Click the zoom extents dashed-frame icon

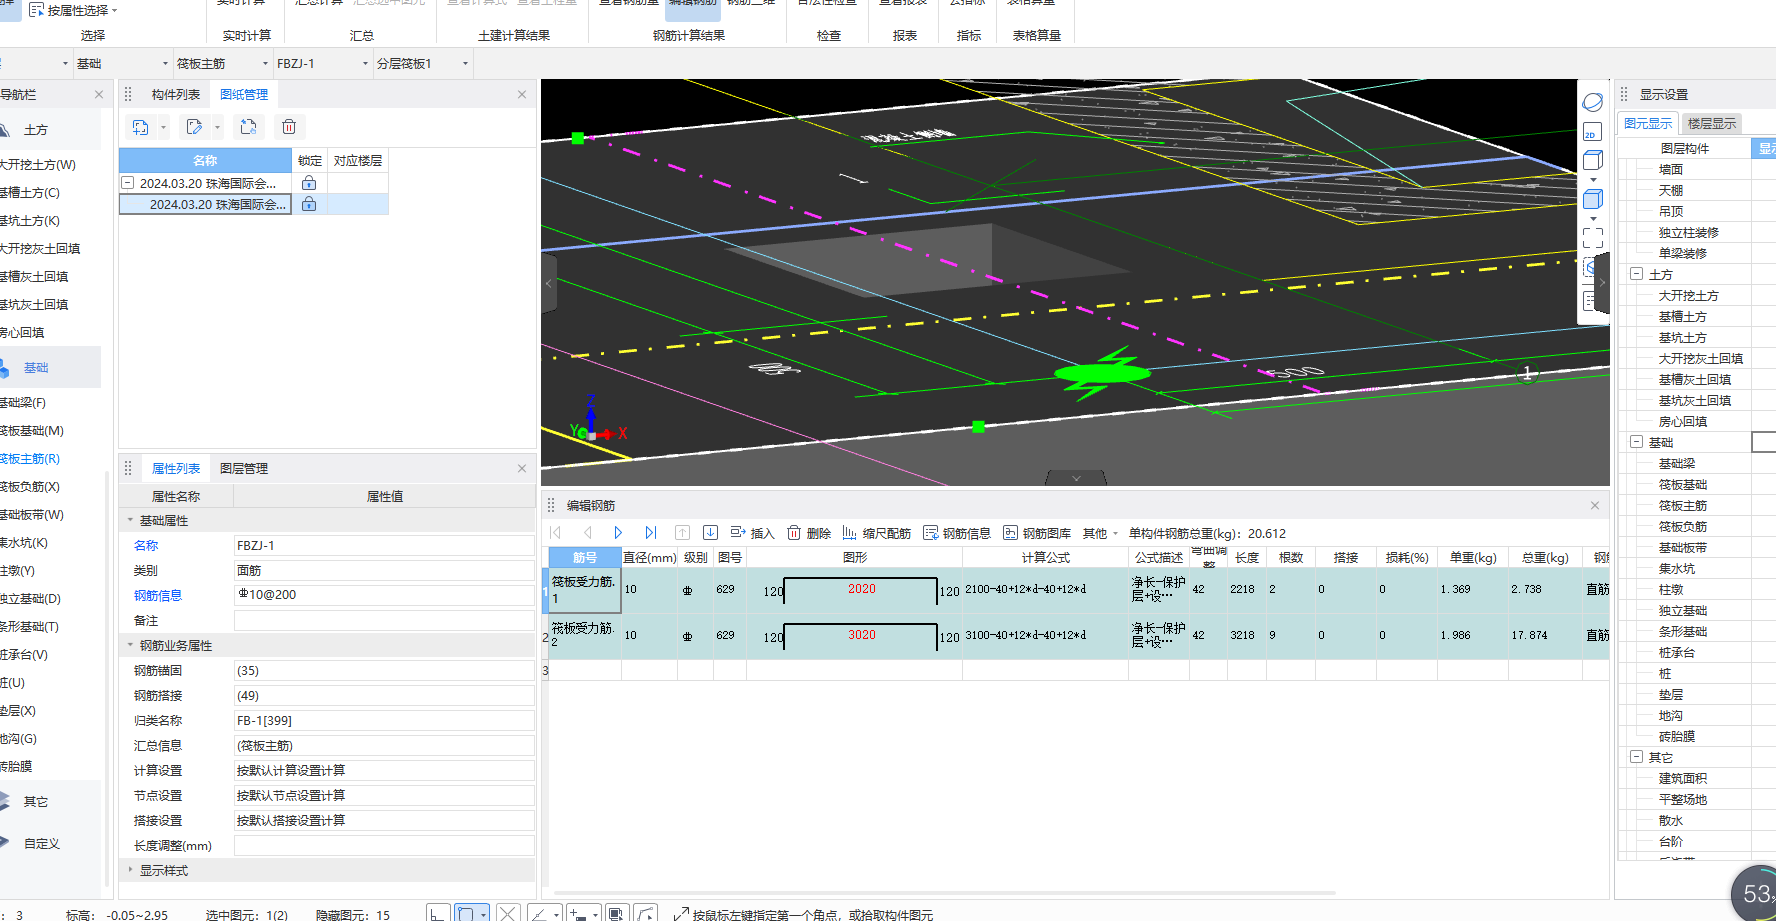pos(1593,237)
